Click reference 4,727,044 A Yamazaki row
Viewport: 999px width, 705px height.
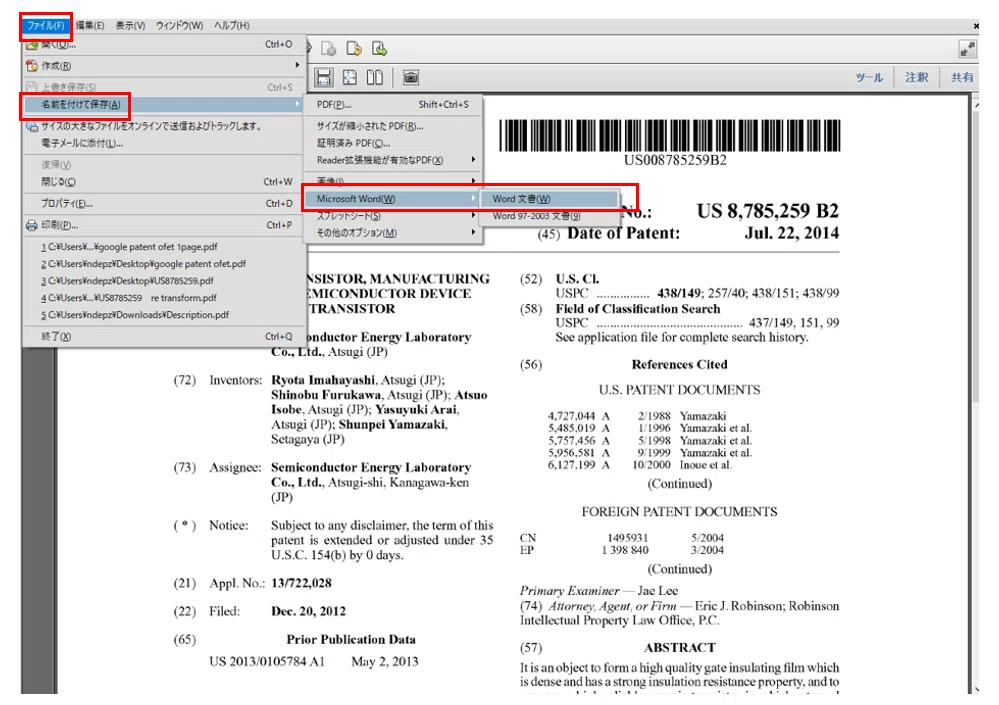(x=637, y=416)
